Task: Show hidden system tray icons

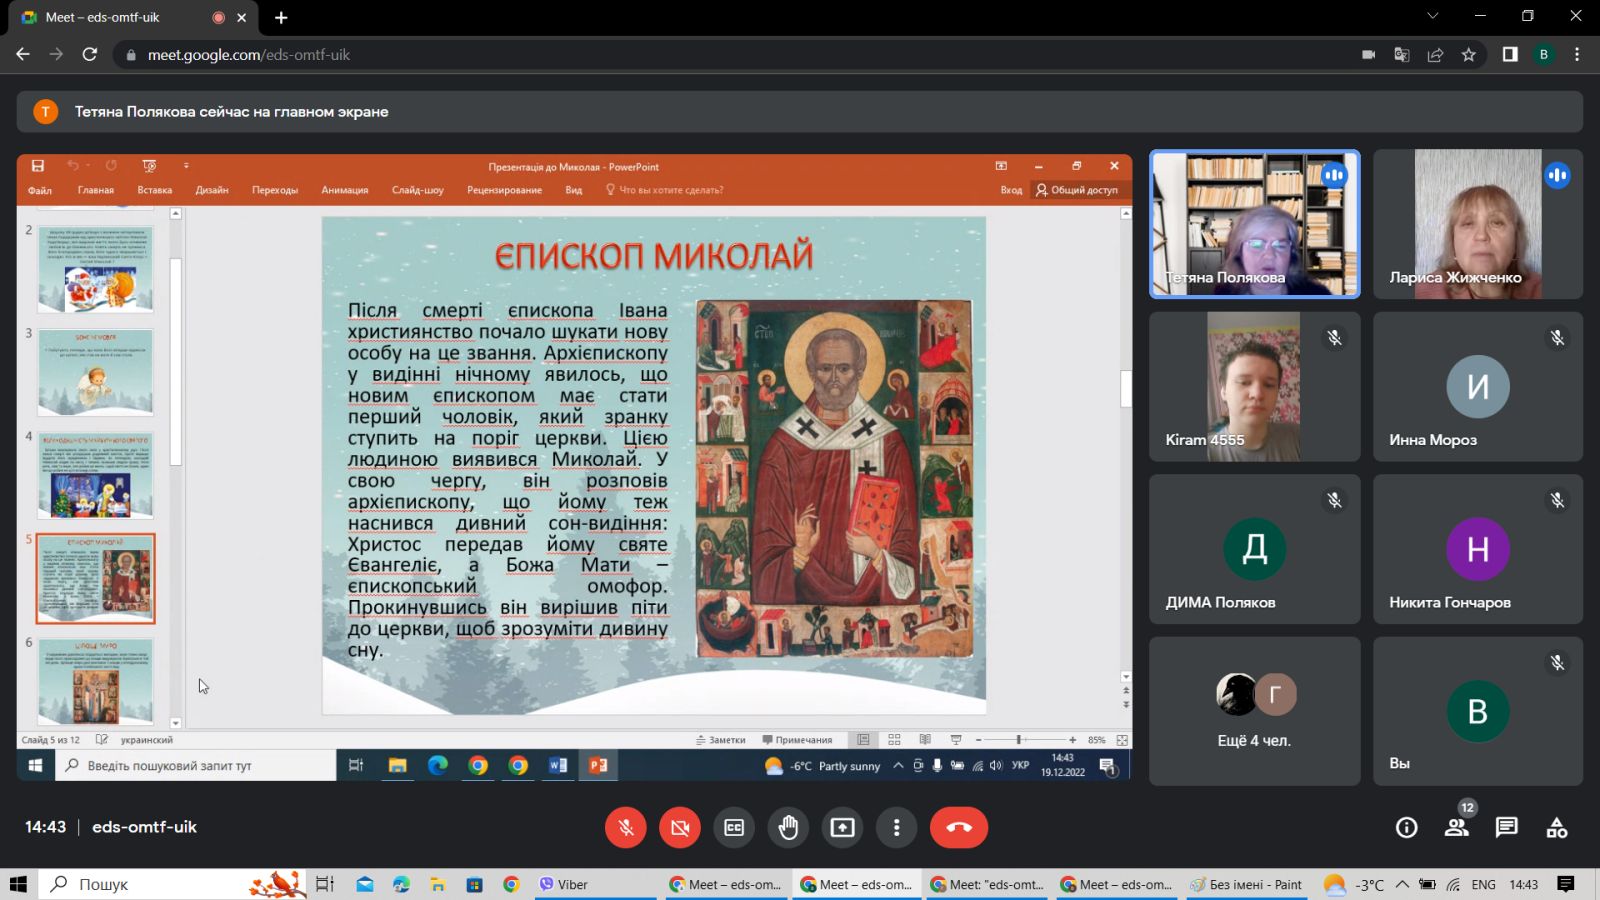Action: [1402, 885]
